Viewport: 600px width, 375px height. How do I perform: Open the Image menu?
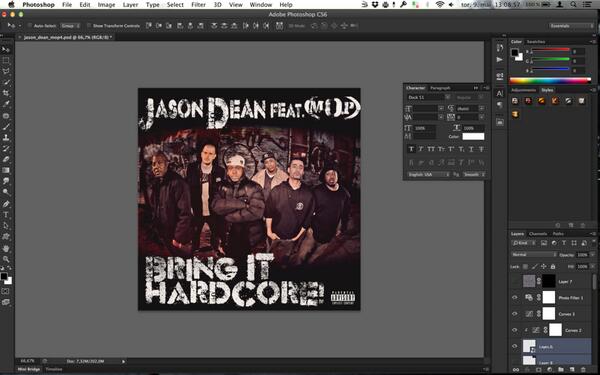[x=106, y=5]
